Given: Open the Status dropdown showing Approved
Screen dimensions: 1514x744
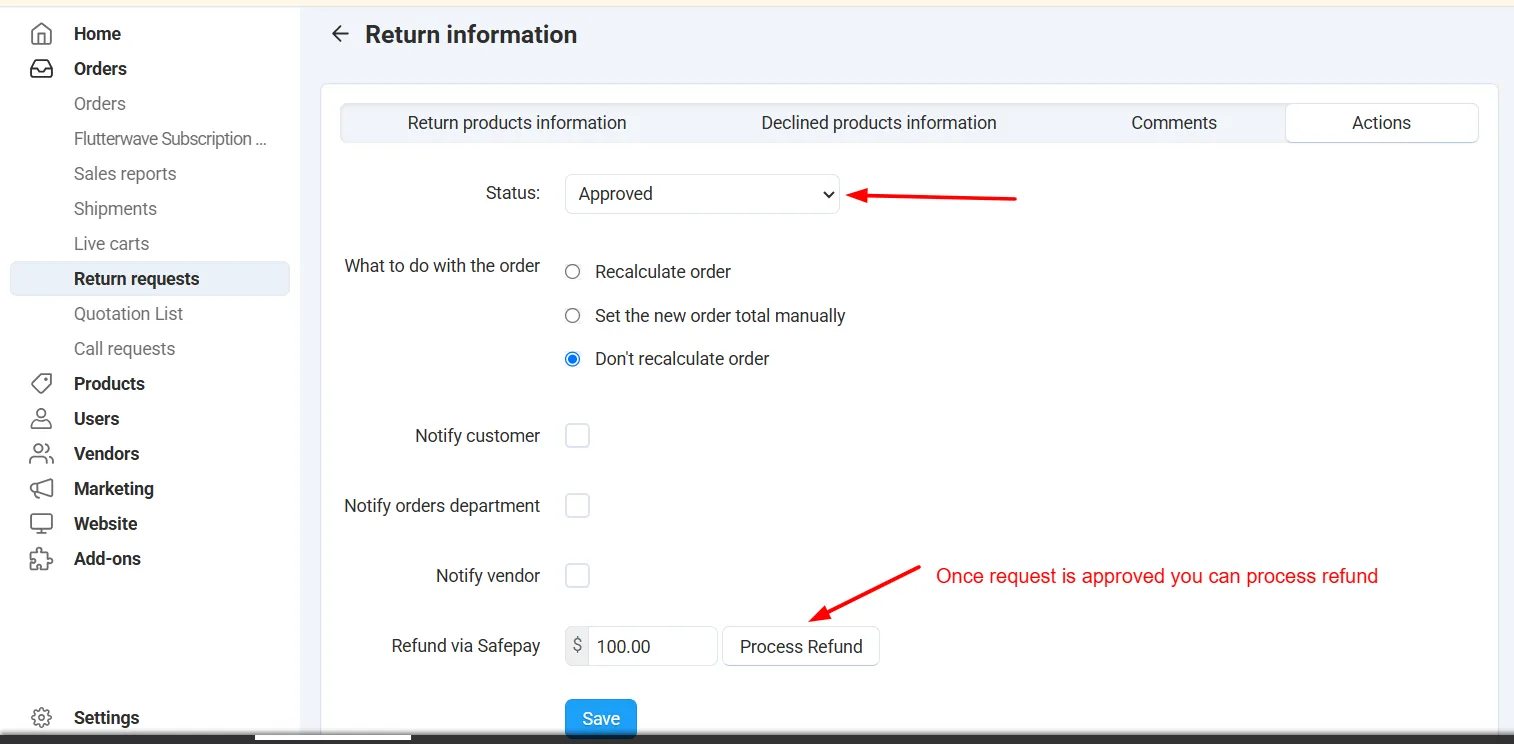Looking at the screenshot, I should (702, 194).
